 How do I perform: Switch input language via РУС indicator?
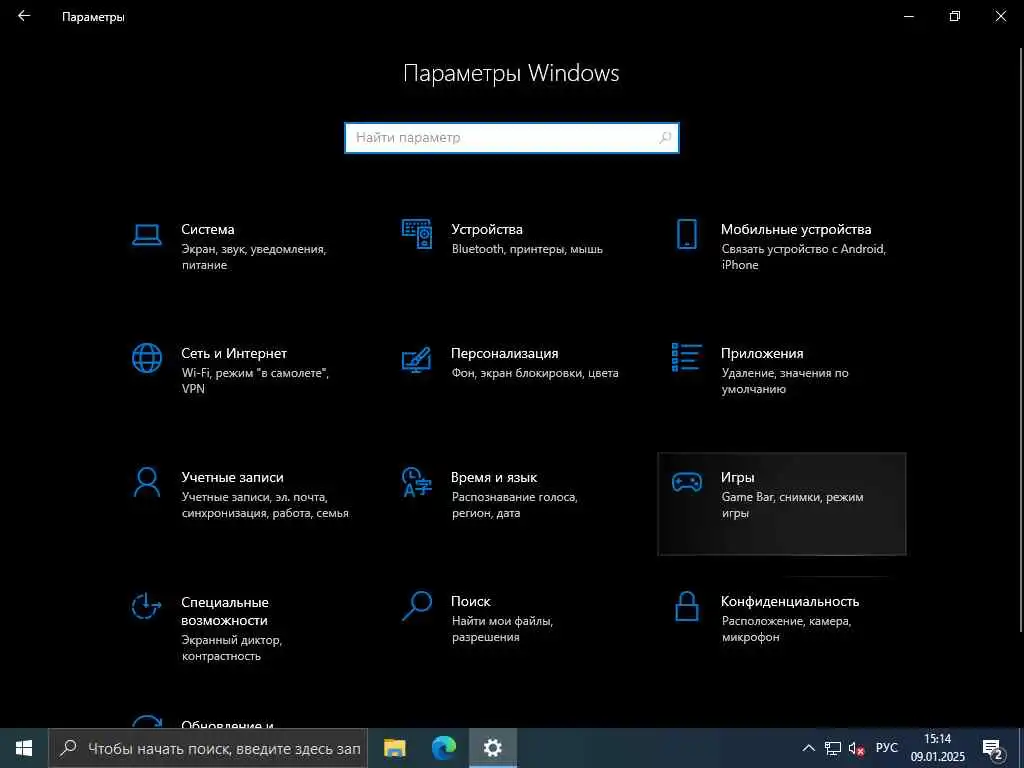pos(887,748)
